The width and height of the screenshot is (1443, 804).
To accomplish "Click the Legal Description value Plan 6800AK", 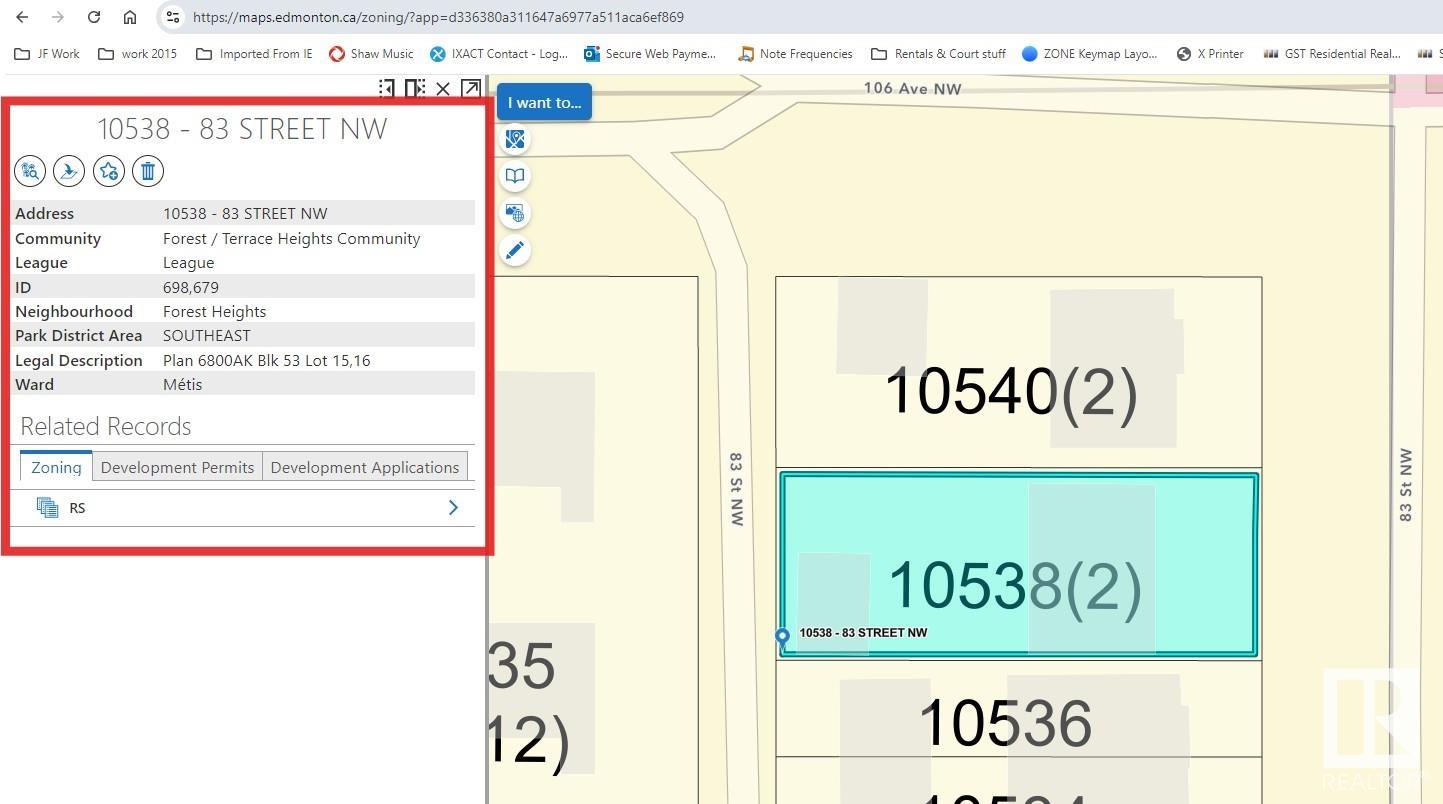I will coord(266,360).
